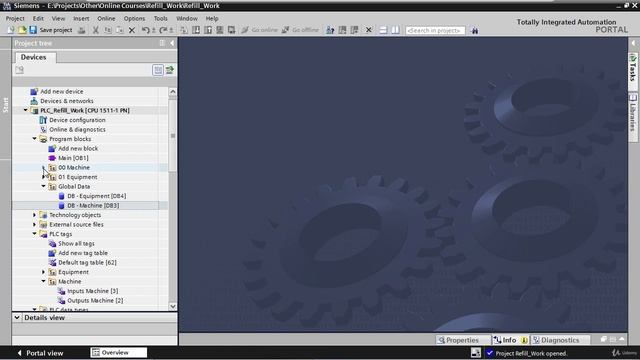Screen dimensions: 640x360
Task: Select Add new block item
Action: [78, 148]
